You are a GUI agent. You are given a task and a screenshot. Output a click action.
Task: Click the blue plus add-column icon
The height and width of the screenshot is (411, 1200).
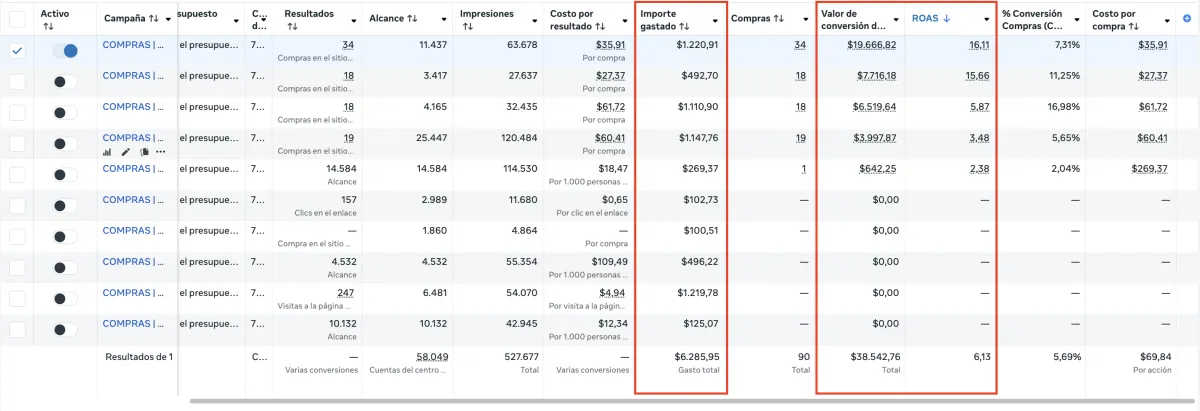point(1187,19)
